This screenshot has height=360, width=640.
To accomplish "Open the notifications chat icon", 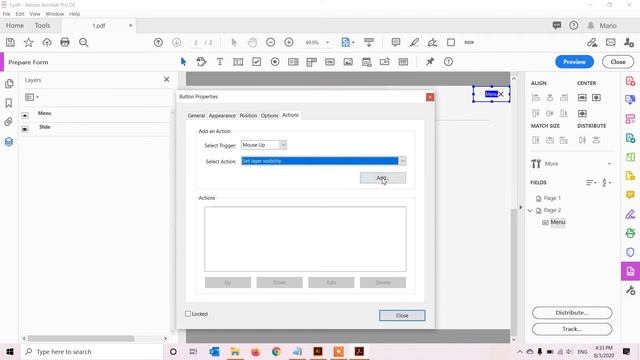I will tap(557, 25).
